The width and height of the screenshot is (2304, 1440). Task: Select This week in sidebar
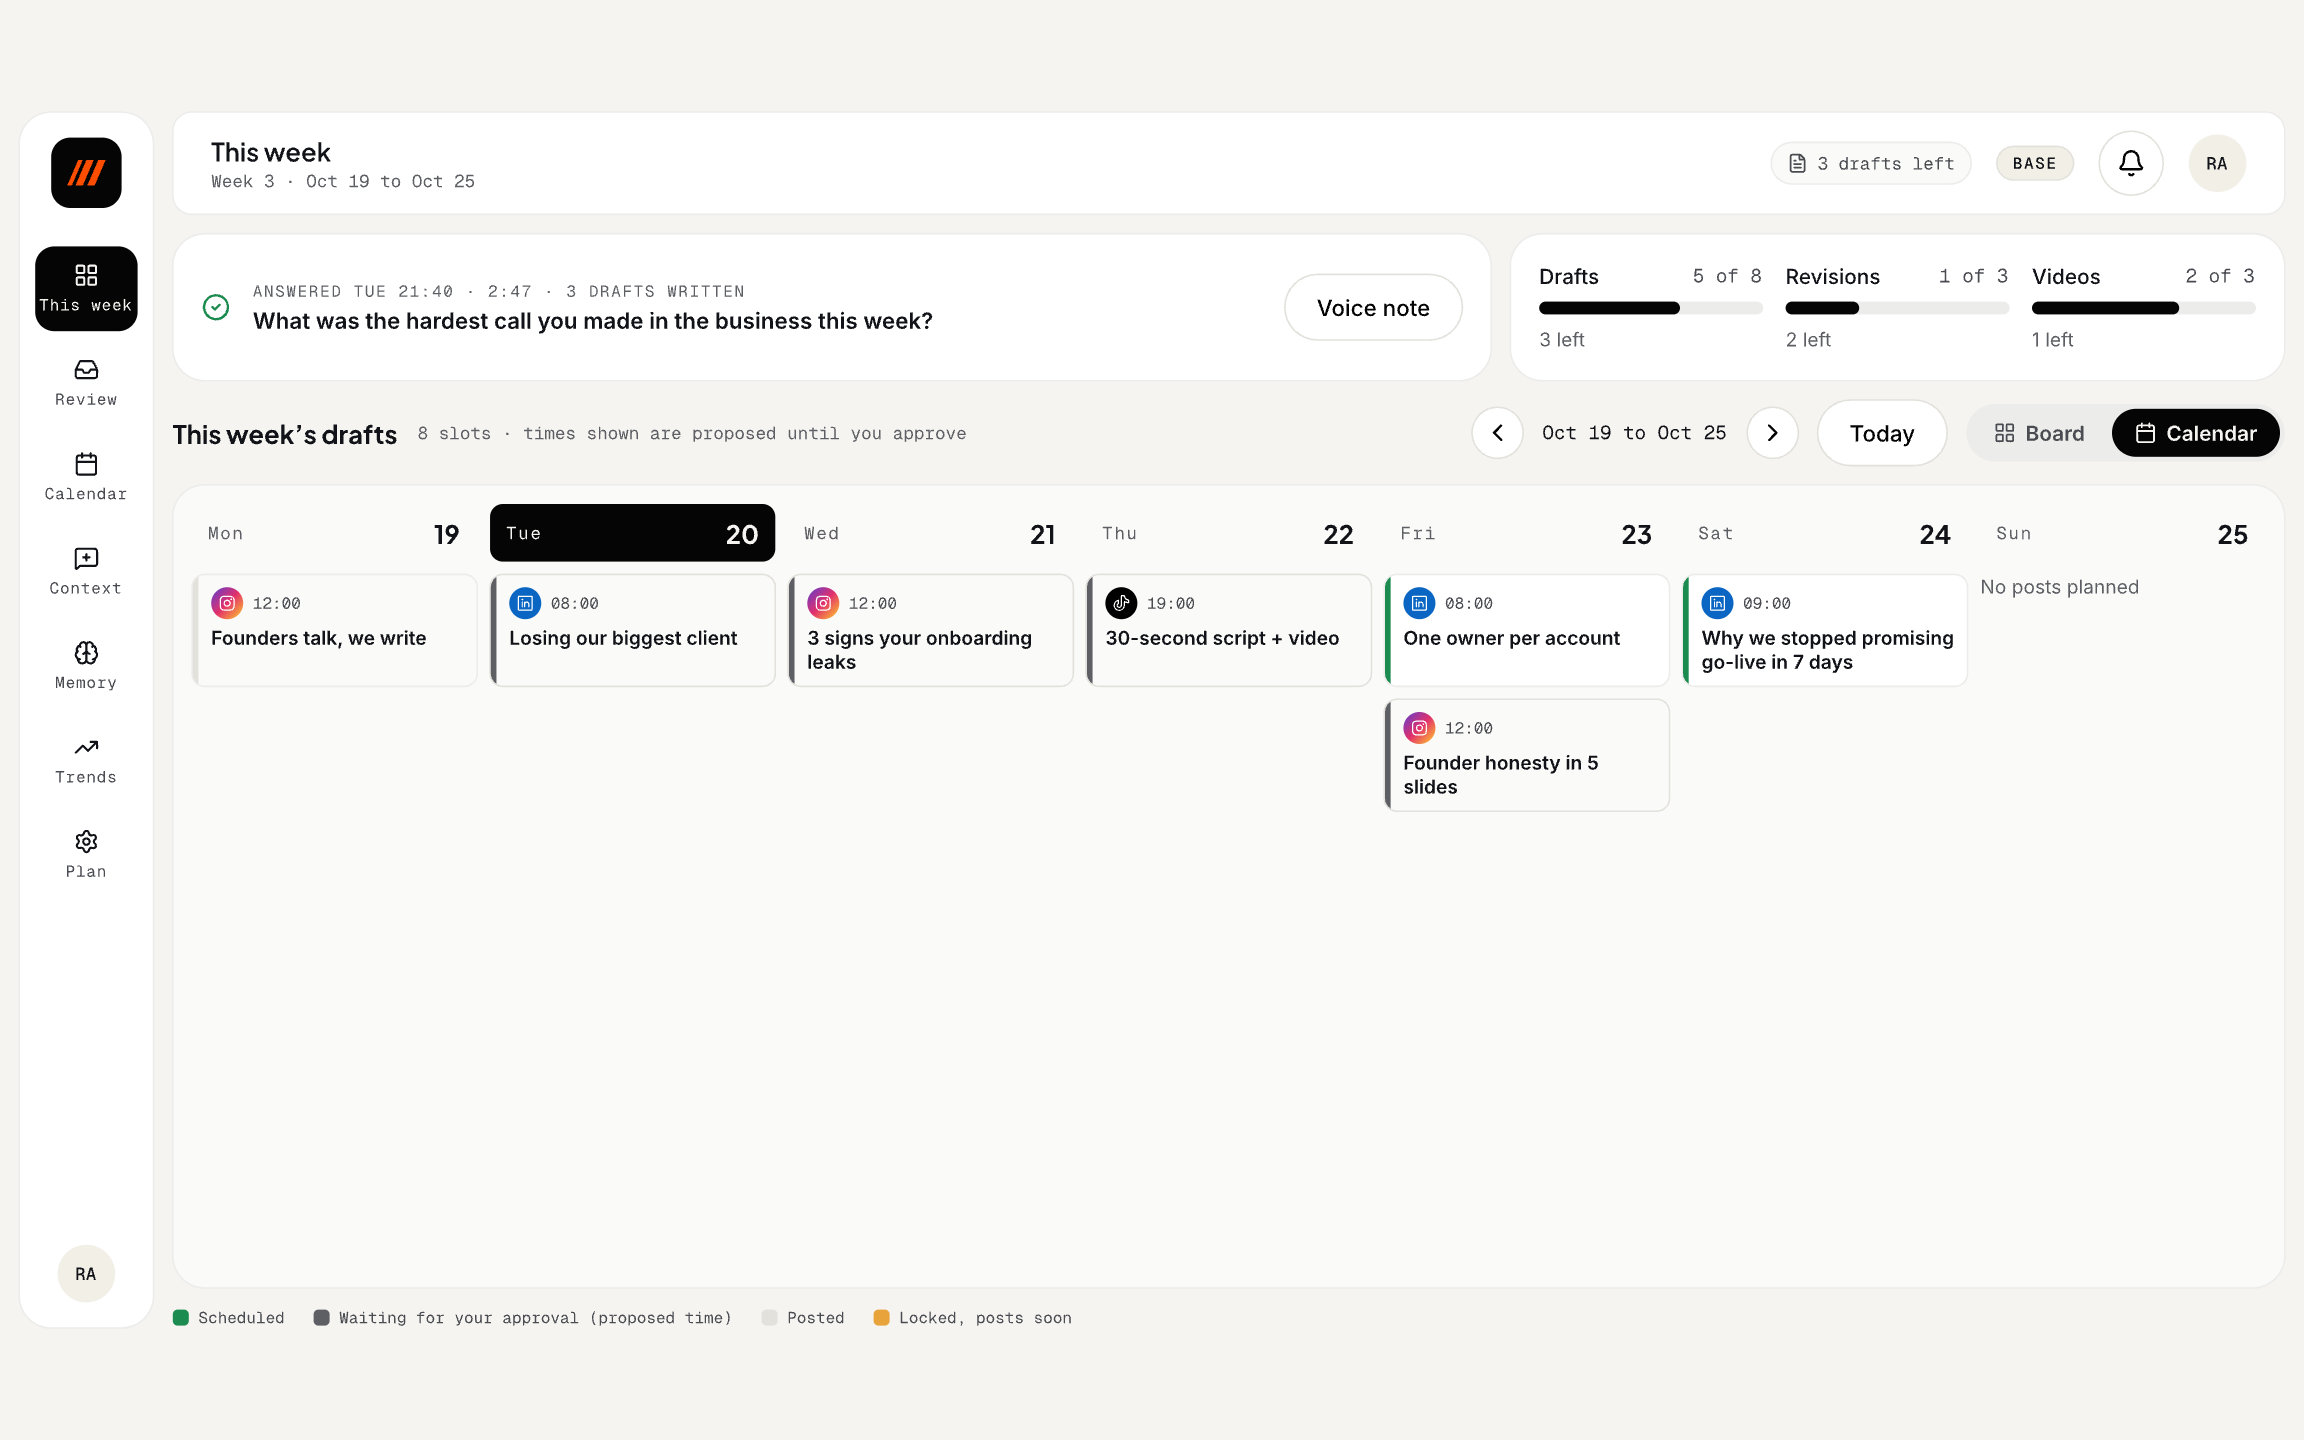coord(86,288)
